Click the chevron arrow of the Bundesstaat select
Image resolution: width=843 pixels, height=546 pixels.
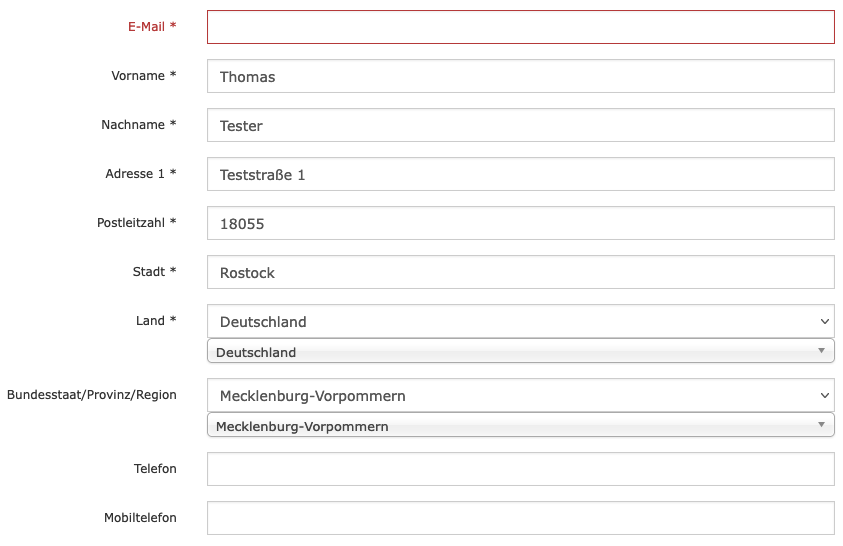(x=824, y=395)
